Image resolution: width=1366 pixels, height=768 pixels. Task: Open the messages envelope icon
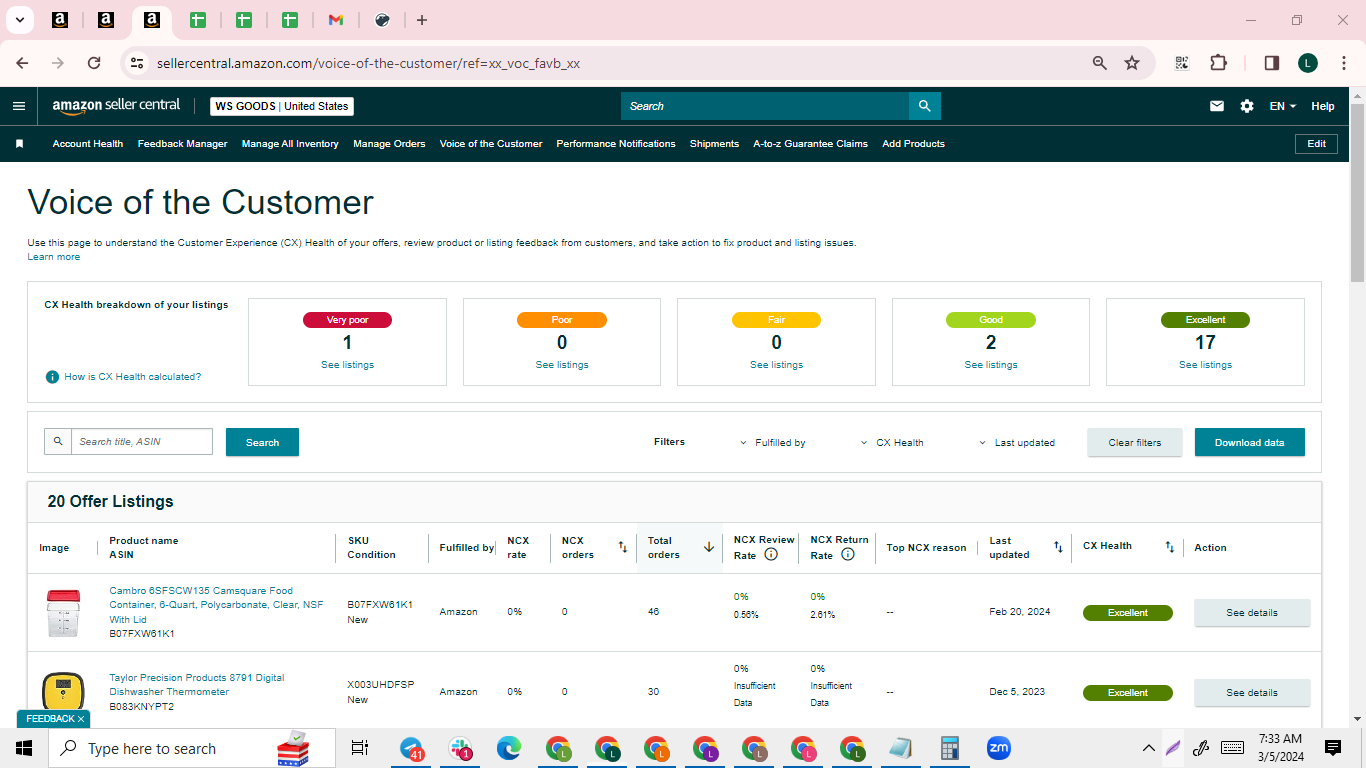1217,106
